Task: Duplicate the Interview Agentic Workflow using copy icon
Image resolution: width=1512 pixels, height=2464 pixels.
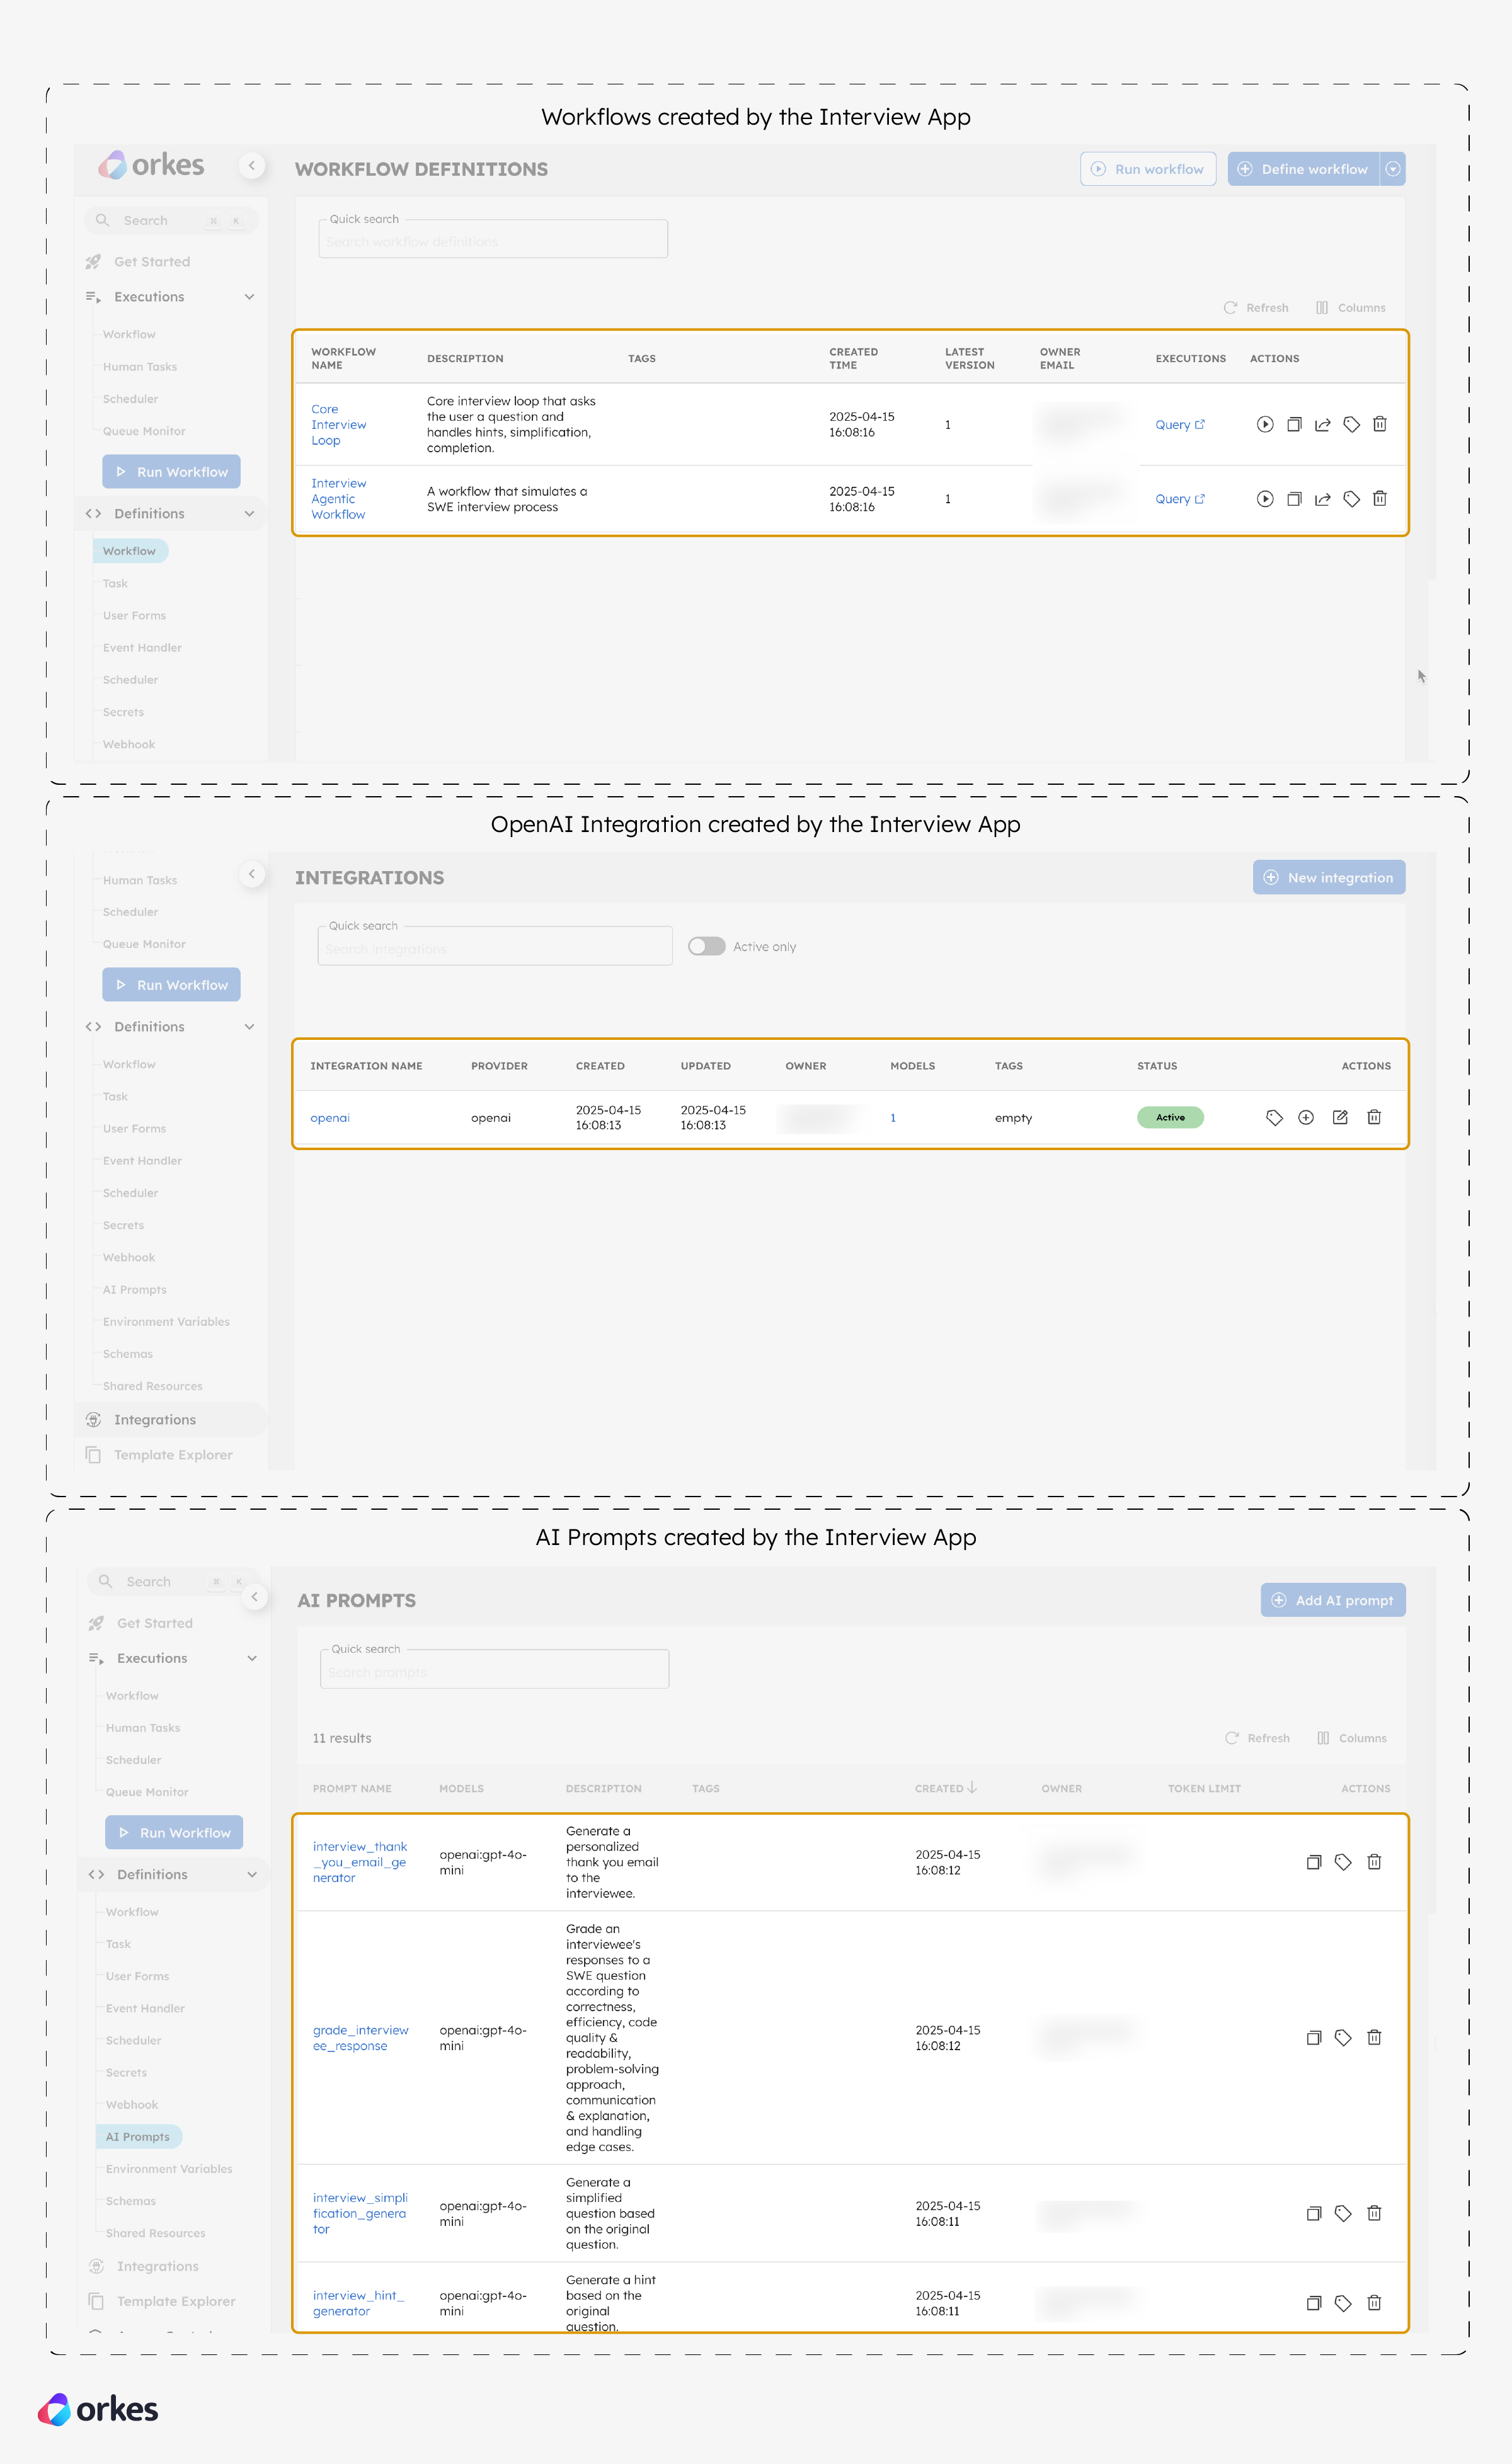Action: click(x=1294, y=499)
